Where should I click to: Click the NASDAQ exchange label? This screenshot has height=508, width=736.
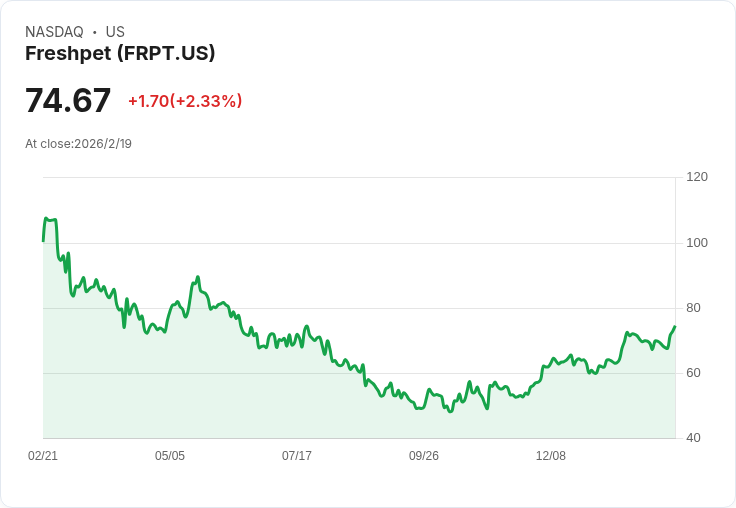(54, 32)
